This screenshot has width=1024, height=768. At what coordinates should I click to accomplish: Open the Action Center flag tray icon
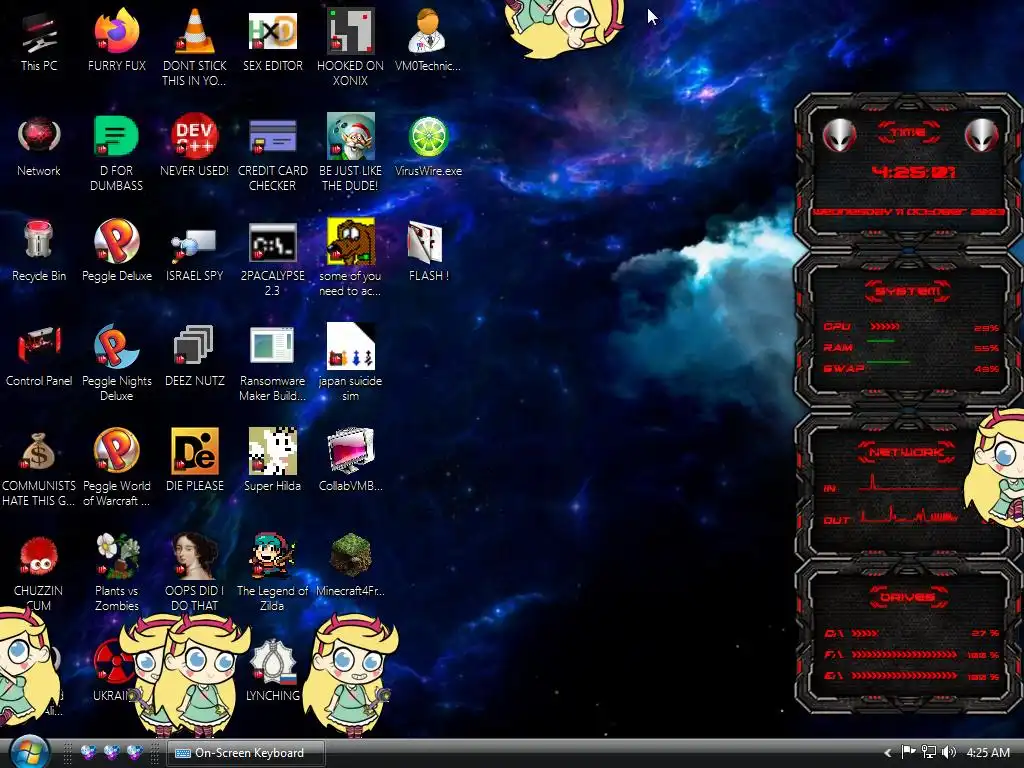click(x=908, y=752)
